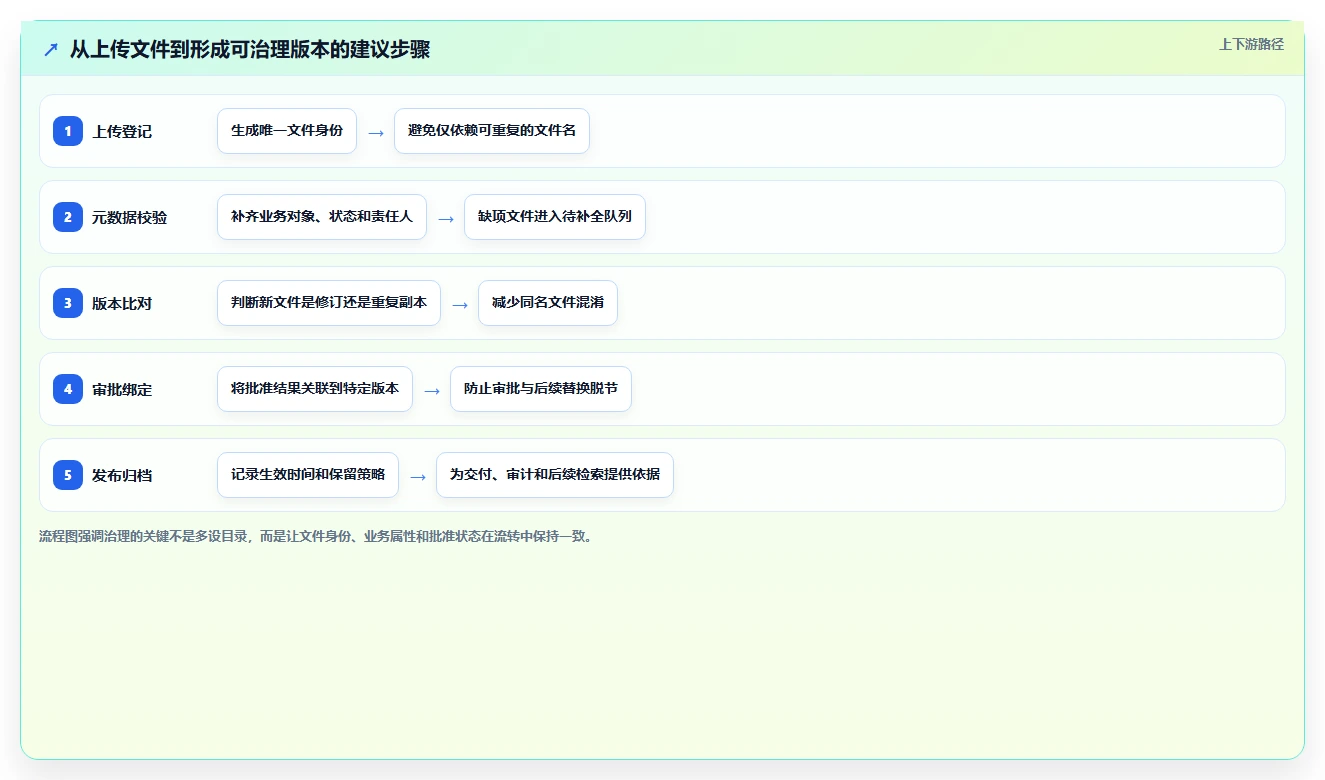Click the 补齐业务对象、状态和责任人 box
This screenshot has height=780, width=1325.
tap(322, 217)
